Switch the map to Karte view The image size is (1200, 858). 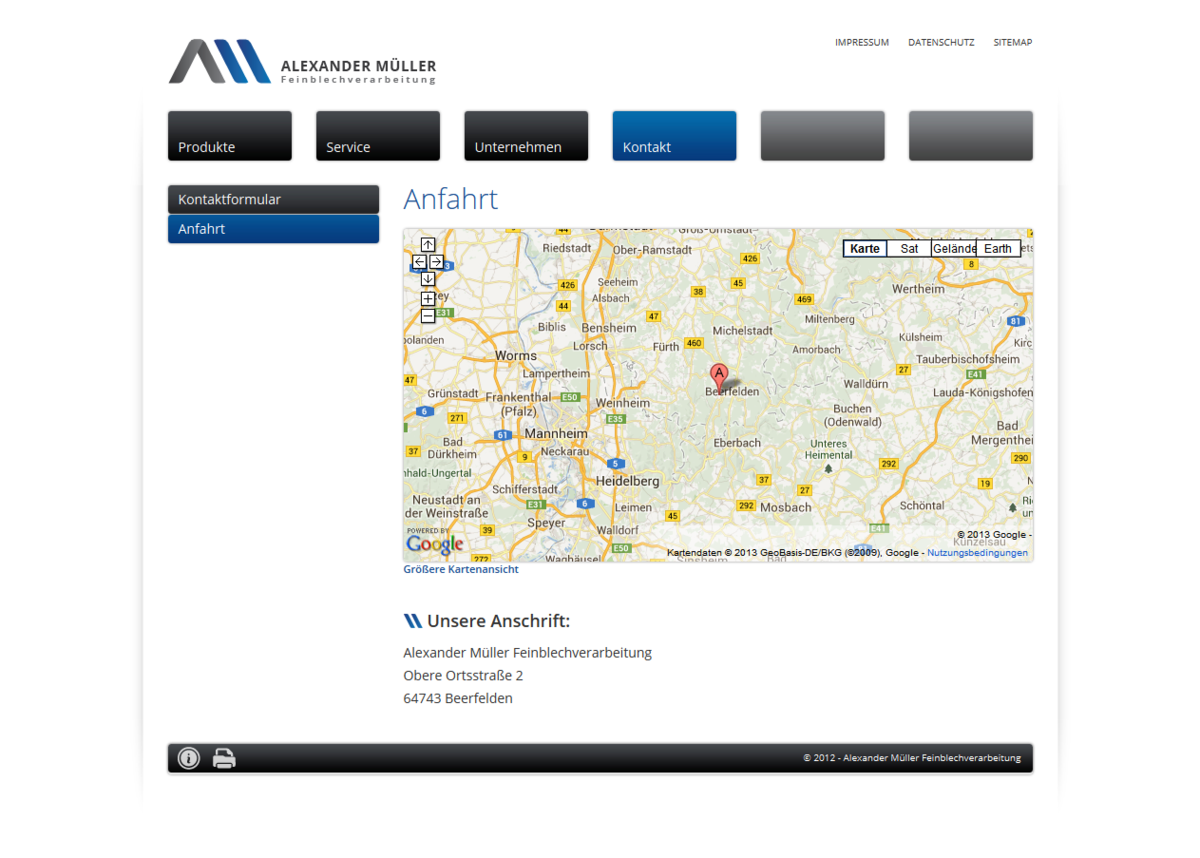(x=865, y=248)
